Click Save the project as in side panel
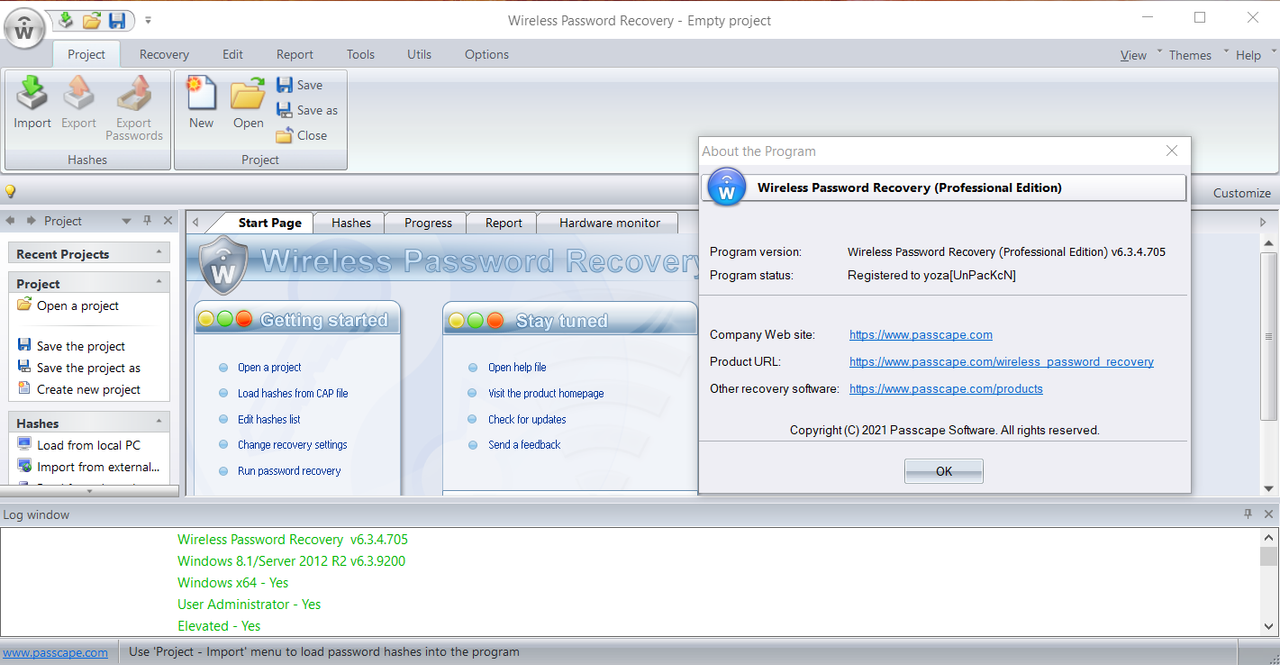Screen dimensions: 1280x665 pyautogui.click(x=79, y=368)
